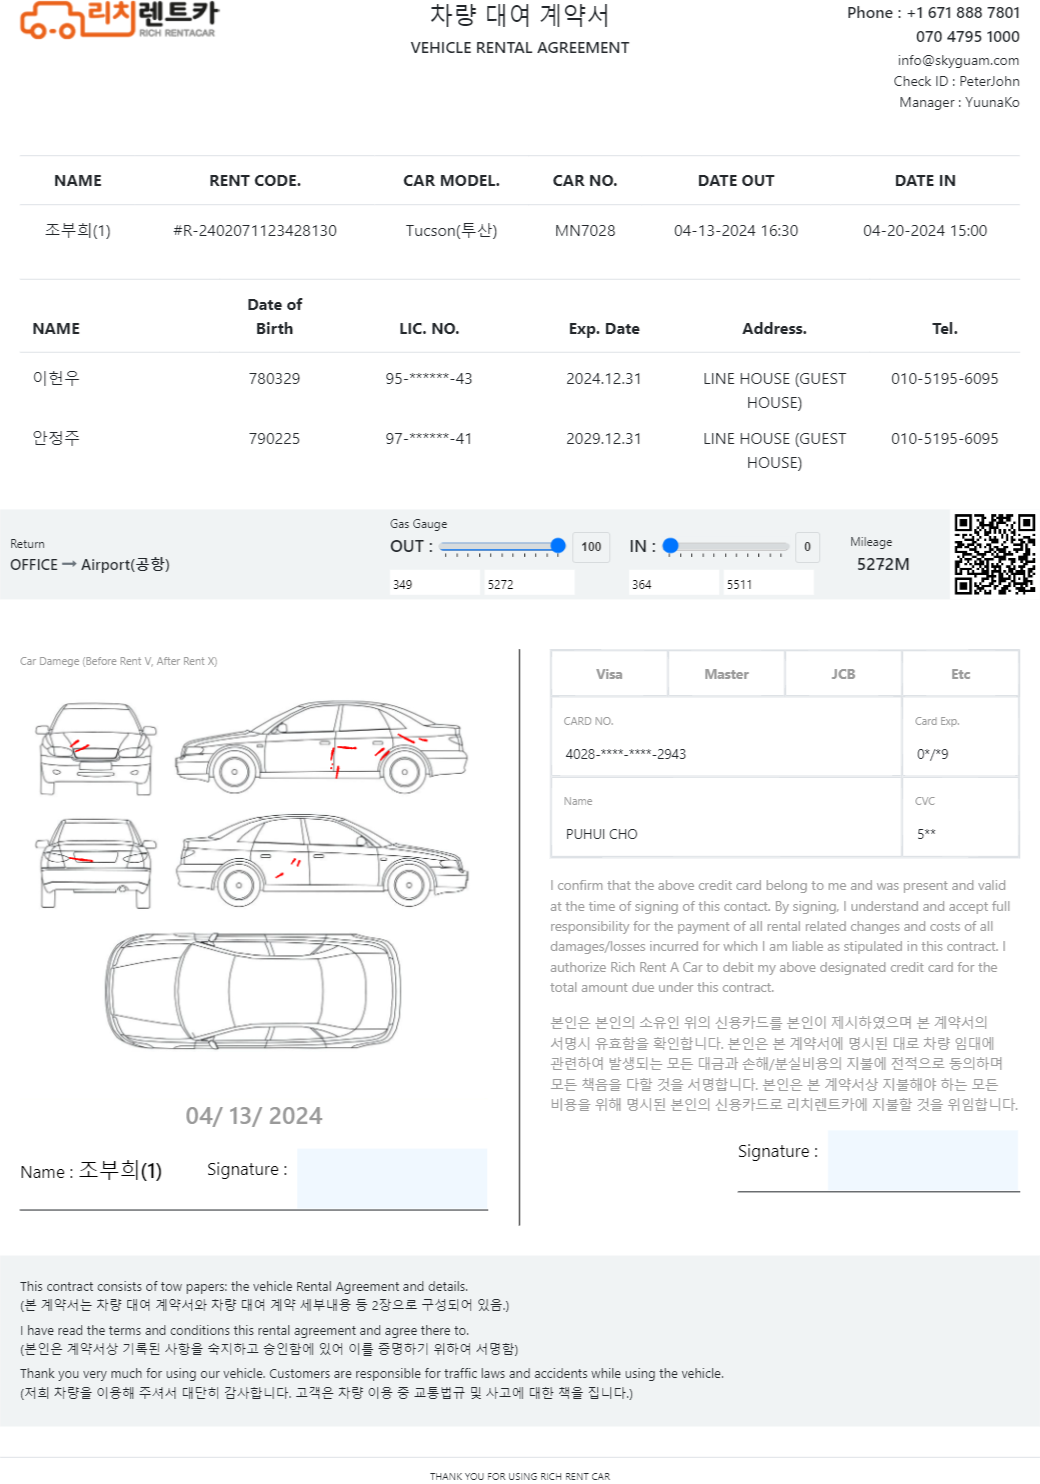Image resolution: width=1040 pixels, height=1484 pixels.
Task: Click the Rich Rentacar logo
Action: [x=119, y=19]
